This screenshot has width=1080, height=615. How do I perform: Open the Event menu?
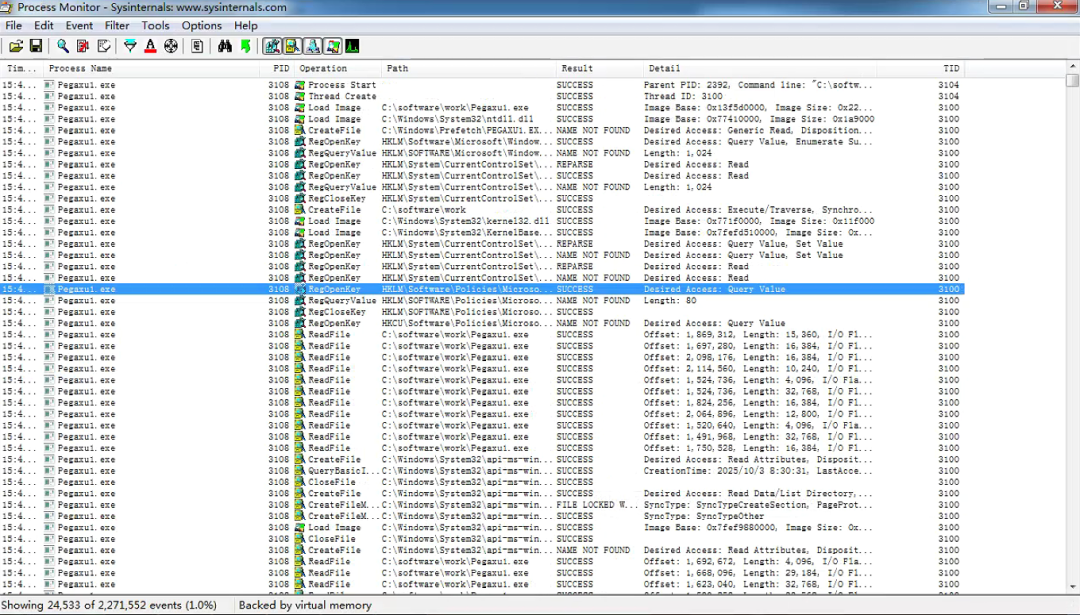coord(79,25)
